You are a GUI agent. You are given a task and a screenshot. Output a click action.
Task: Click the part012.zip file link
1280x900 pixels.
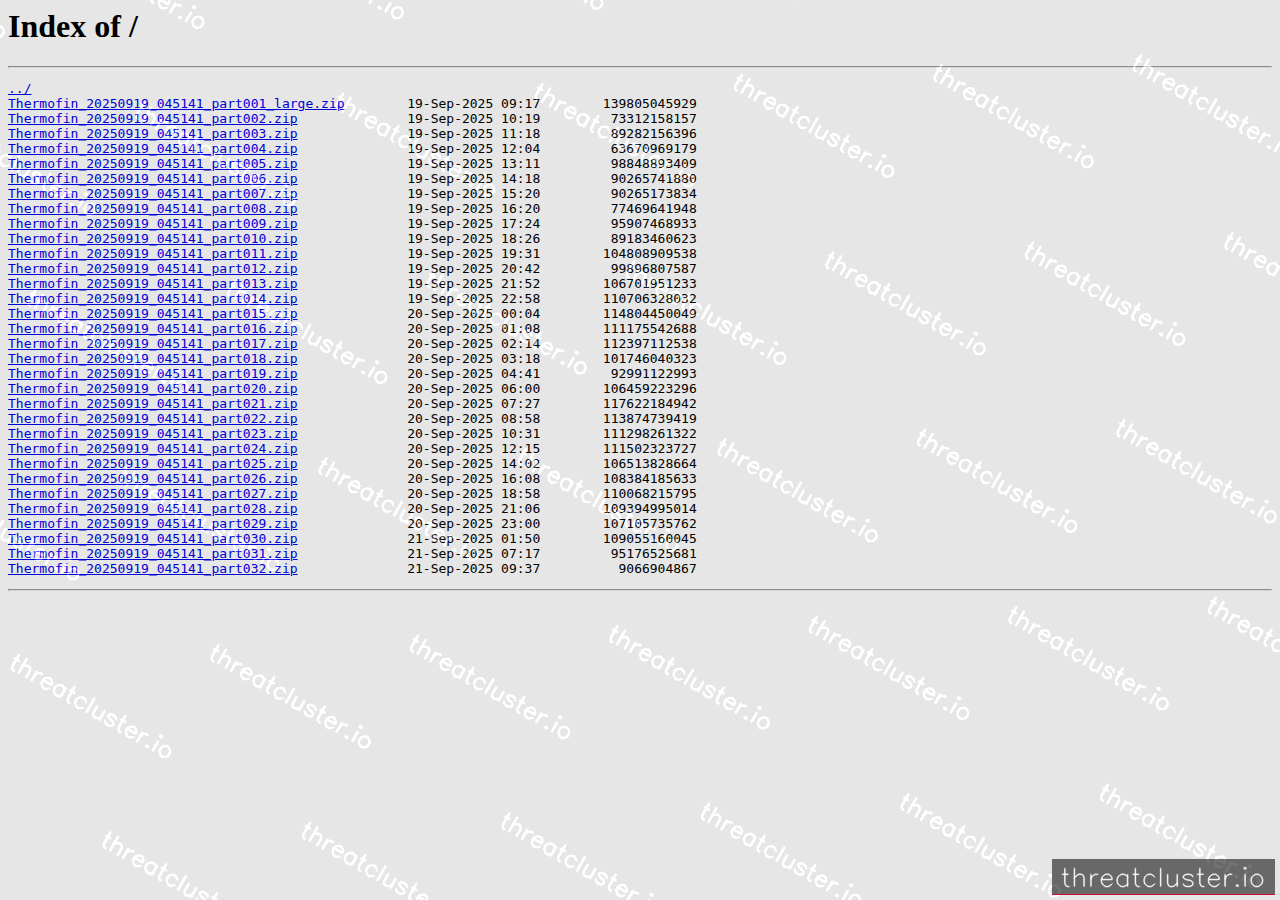[153, 269]
